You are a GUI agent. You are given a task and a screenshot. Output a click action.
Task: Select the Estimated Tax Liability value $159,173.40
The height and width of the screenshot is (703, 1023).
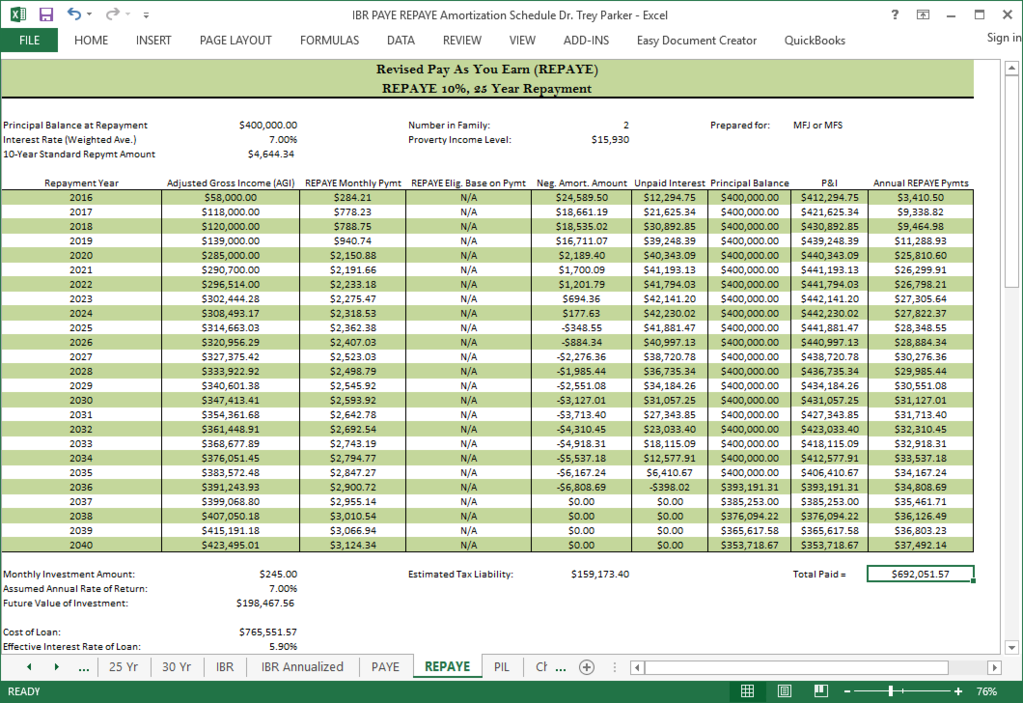click(600, 575)
